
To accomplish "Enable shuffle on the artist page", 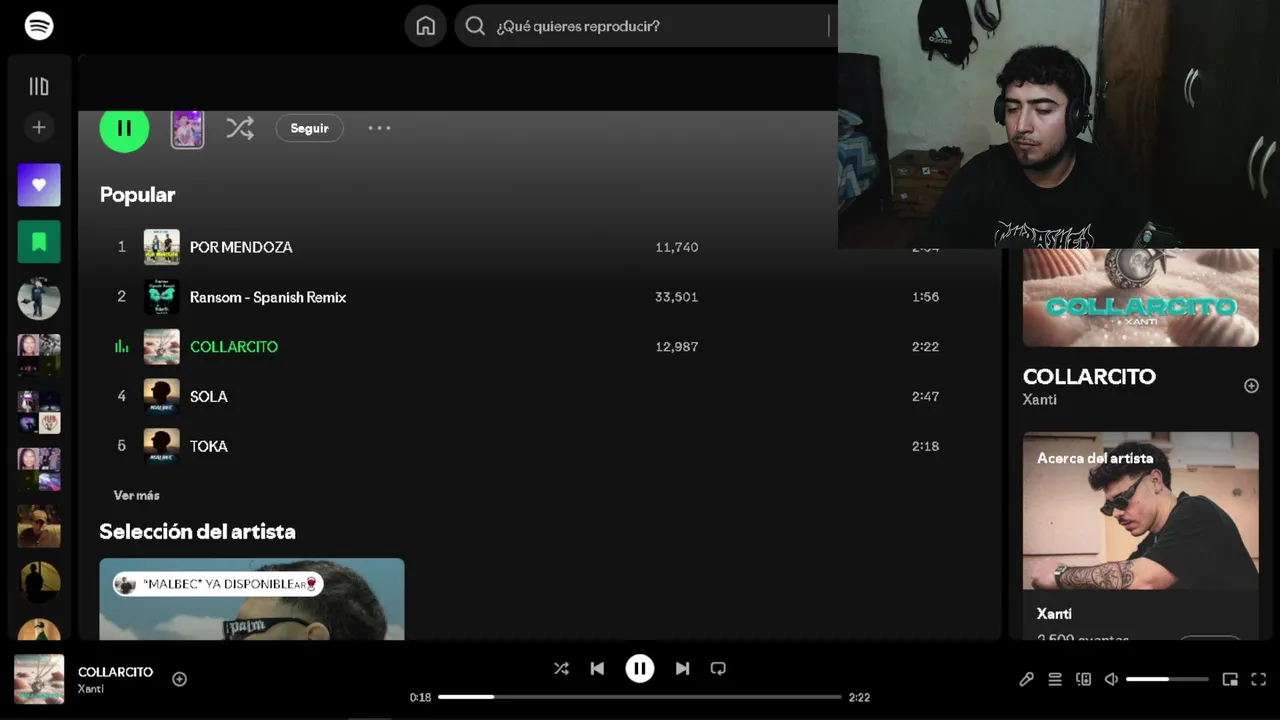I will (239, 128).
